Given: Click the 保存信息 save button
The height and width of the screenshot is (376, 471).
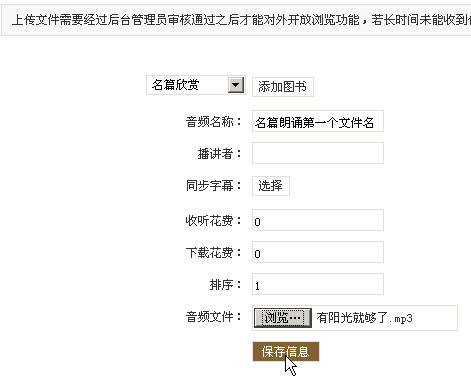Looking at the screenshot, I should tap(286, 352).
